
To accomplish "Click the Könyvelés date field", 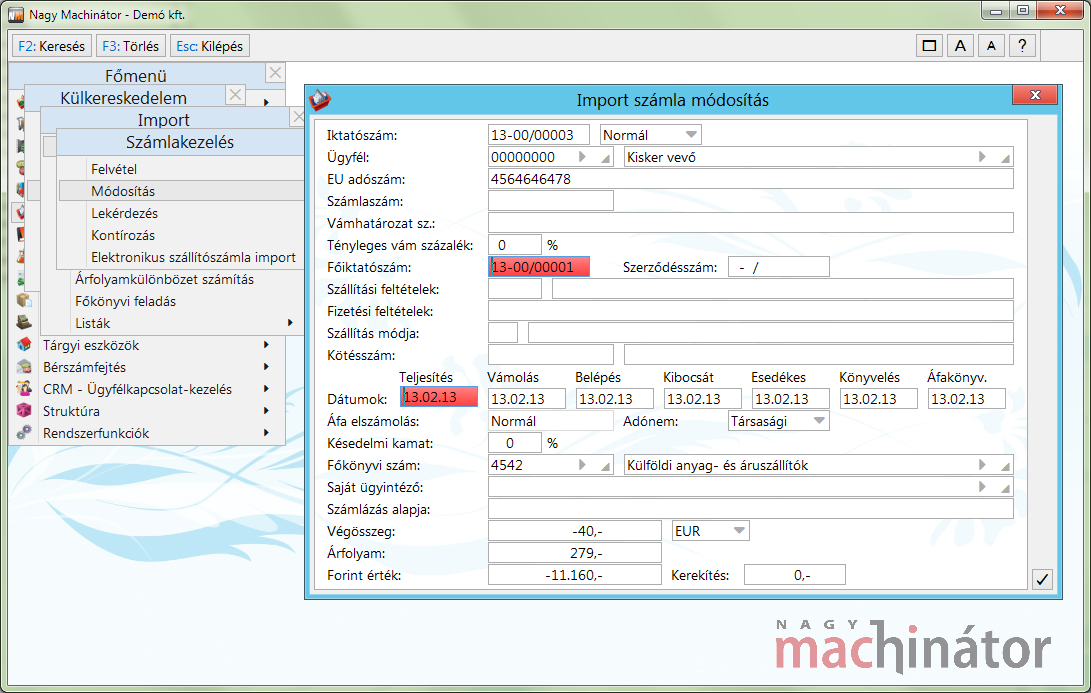I will 879,399.
